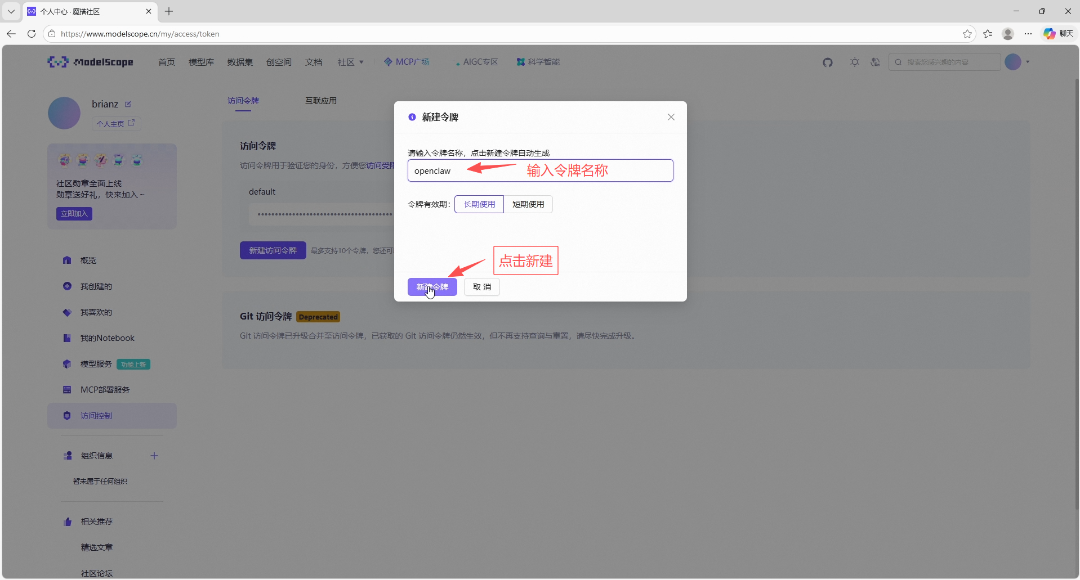The image size is (1080, 580).
Task: Click the 取消 button in dialog
Action: [481, 287]
